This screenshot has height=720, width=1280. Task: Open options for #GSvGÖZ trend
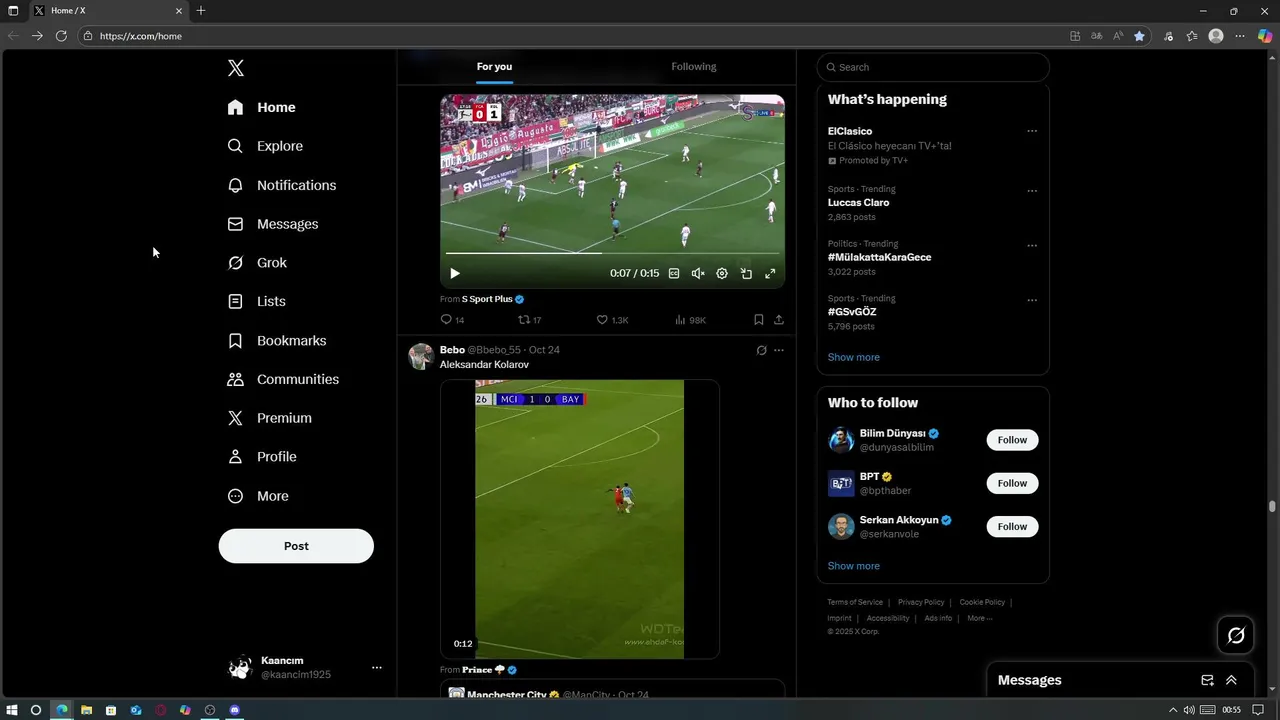[x=1032, y=300]
